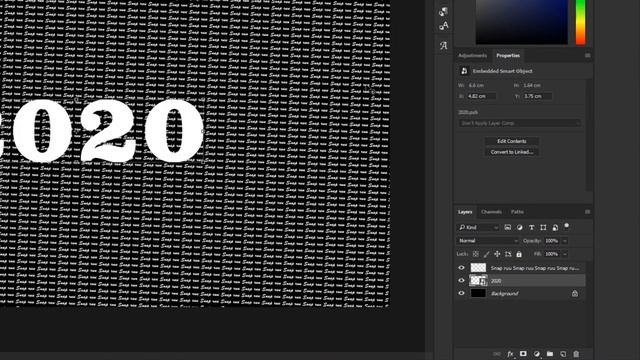The image size is (640, 360).
Task: Pick a color in the color field
Action: point(522,22)
